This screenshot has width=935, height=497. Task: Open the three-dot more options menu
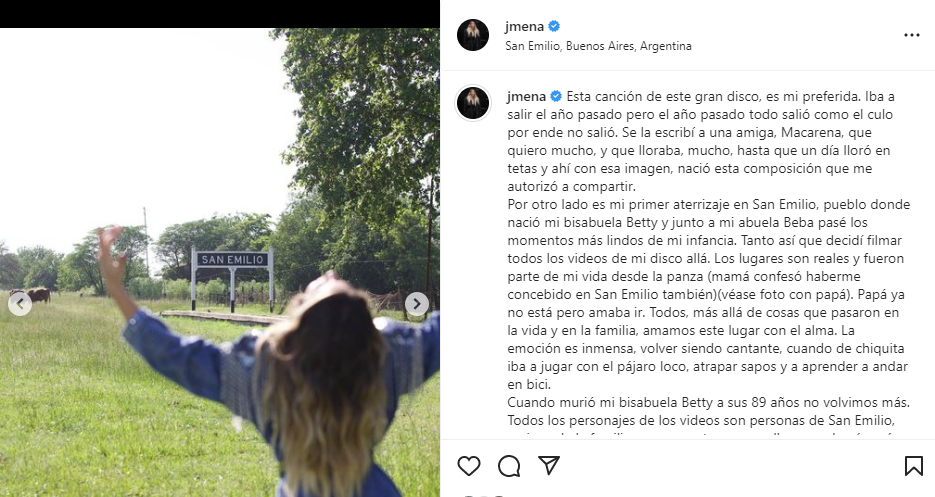pyautogui.click(x=911, y=35)
